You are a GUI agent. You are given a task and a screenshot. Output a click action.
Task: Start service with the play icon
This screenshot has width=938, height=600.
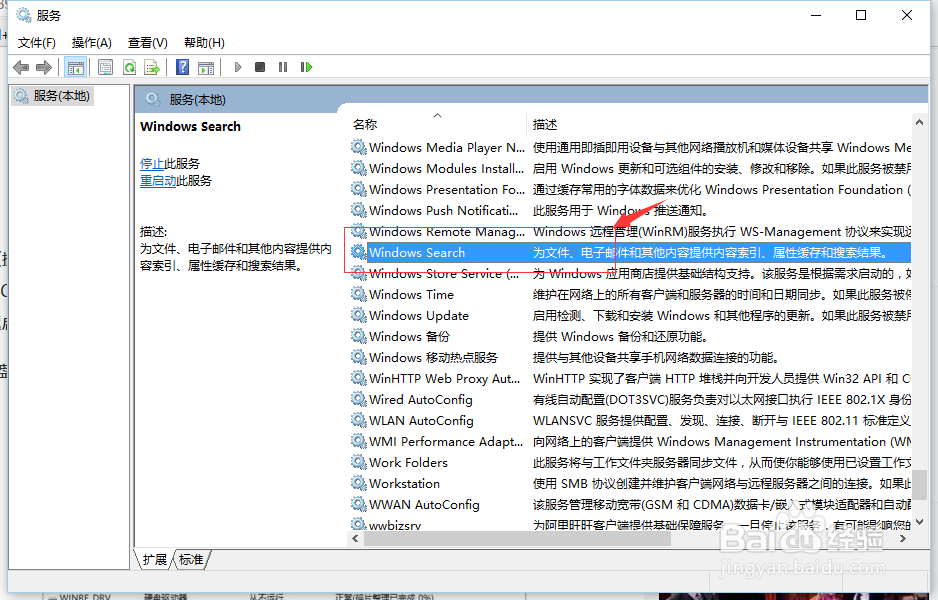point(238,67)
